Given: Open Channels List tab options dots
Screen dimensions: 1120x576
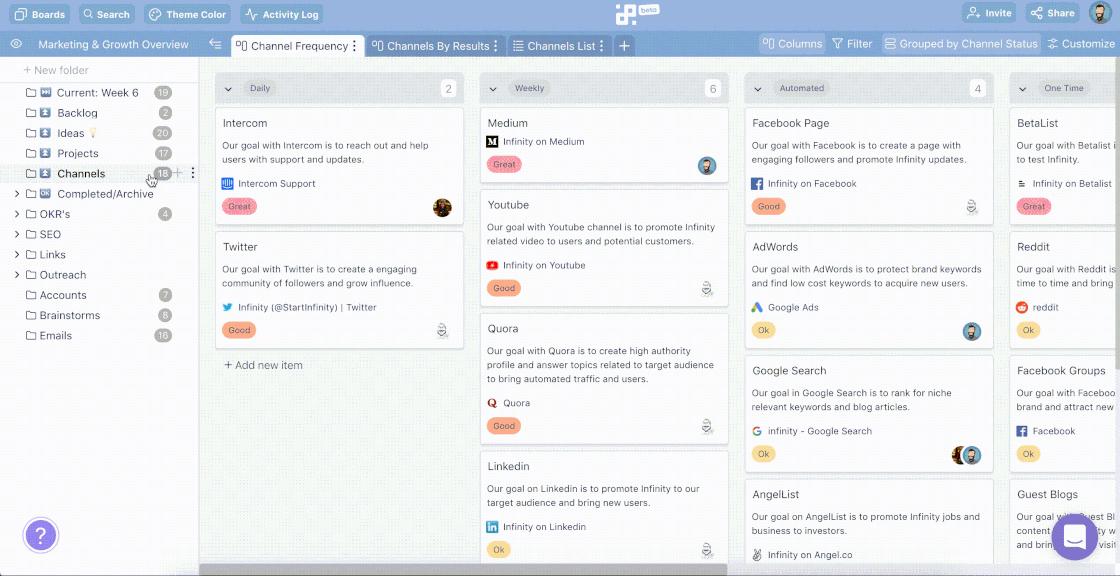Looking at the screenshot, I should pos(601,46).
